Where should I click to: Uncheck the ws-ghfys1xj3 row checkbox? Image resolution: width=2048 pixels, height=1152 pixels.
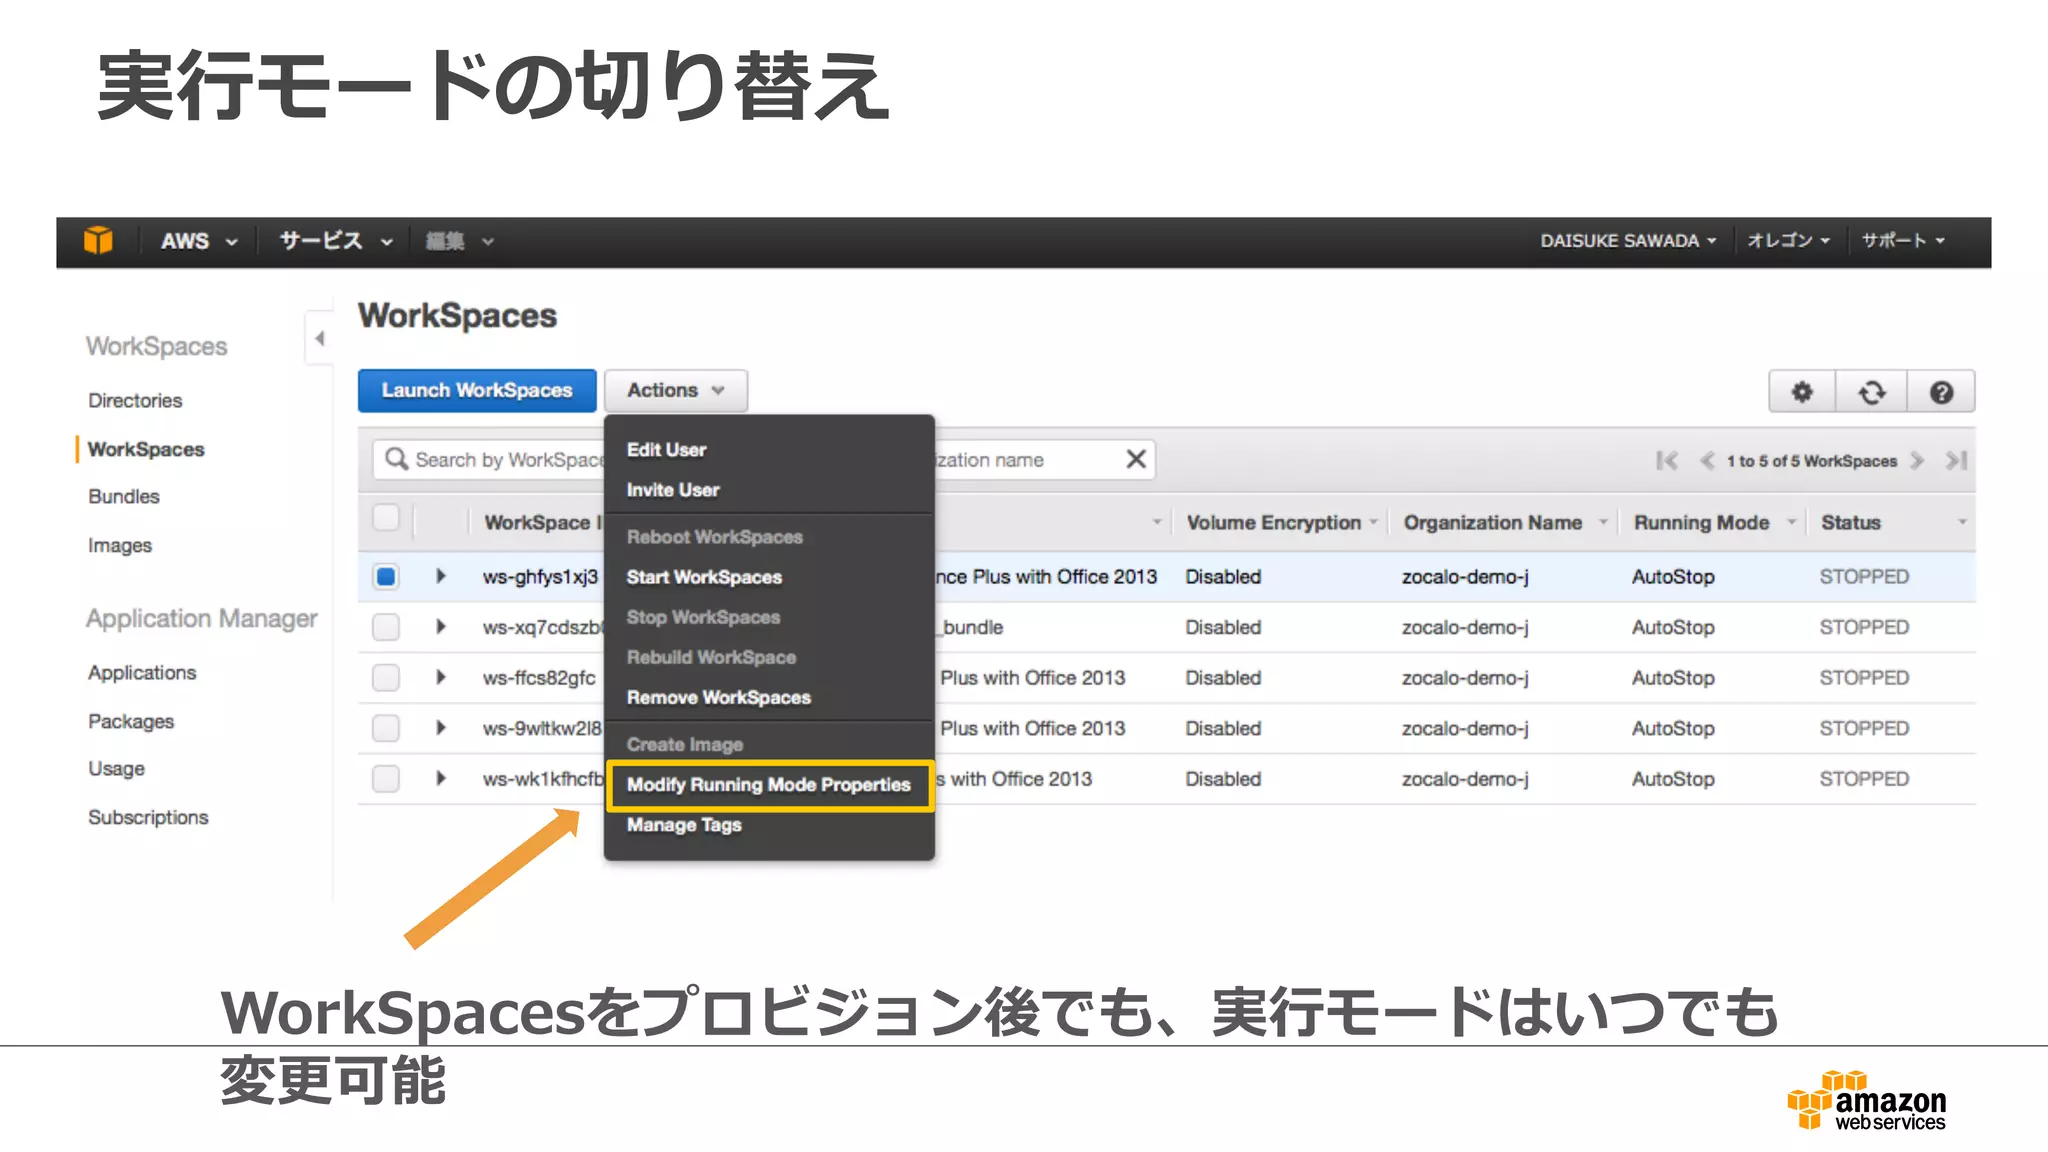(386, 577)
